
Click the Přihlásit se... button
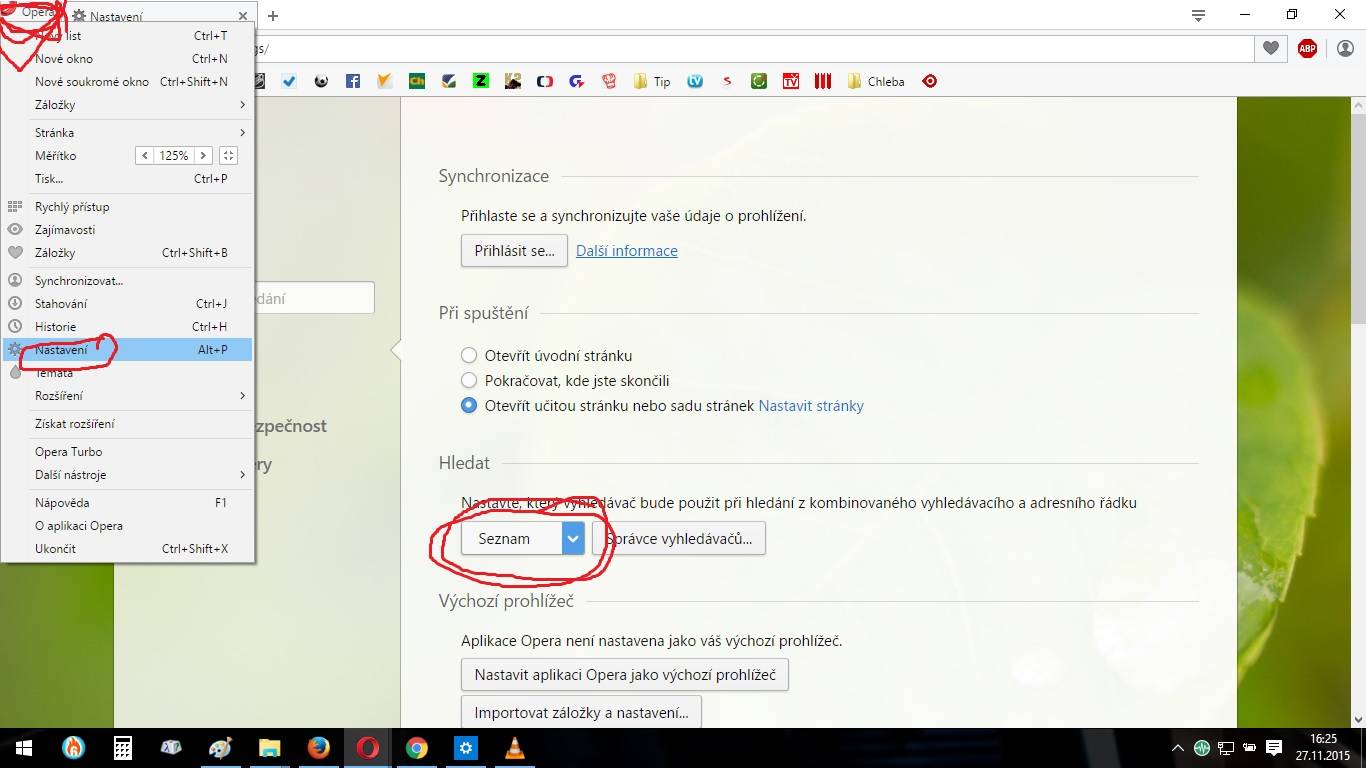tap(514, 251)
